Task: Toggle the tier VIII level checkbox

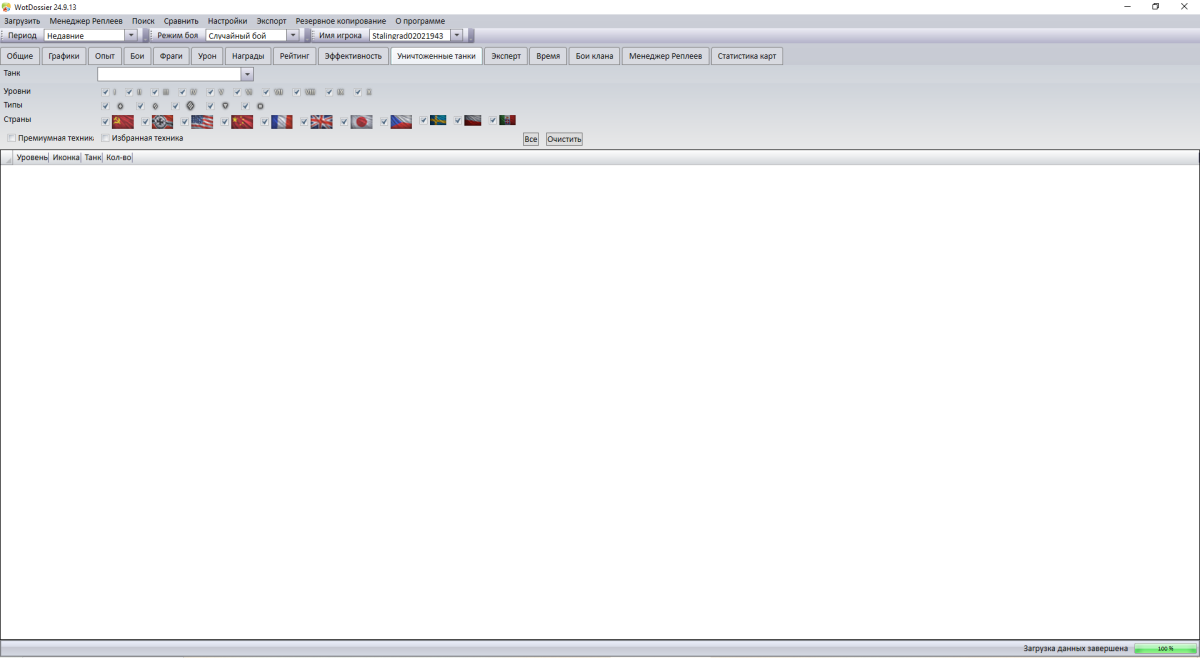Action: click(297, 92)
